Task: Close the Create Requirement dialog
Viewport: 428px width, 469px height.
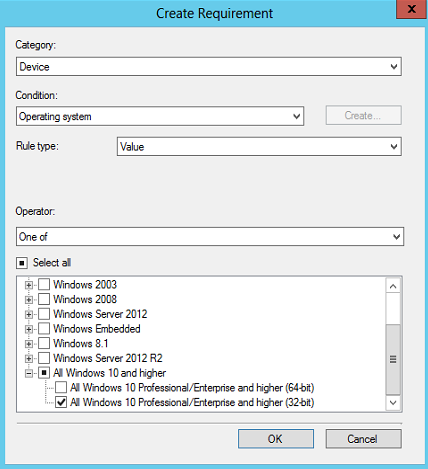Action: (412, 9)
